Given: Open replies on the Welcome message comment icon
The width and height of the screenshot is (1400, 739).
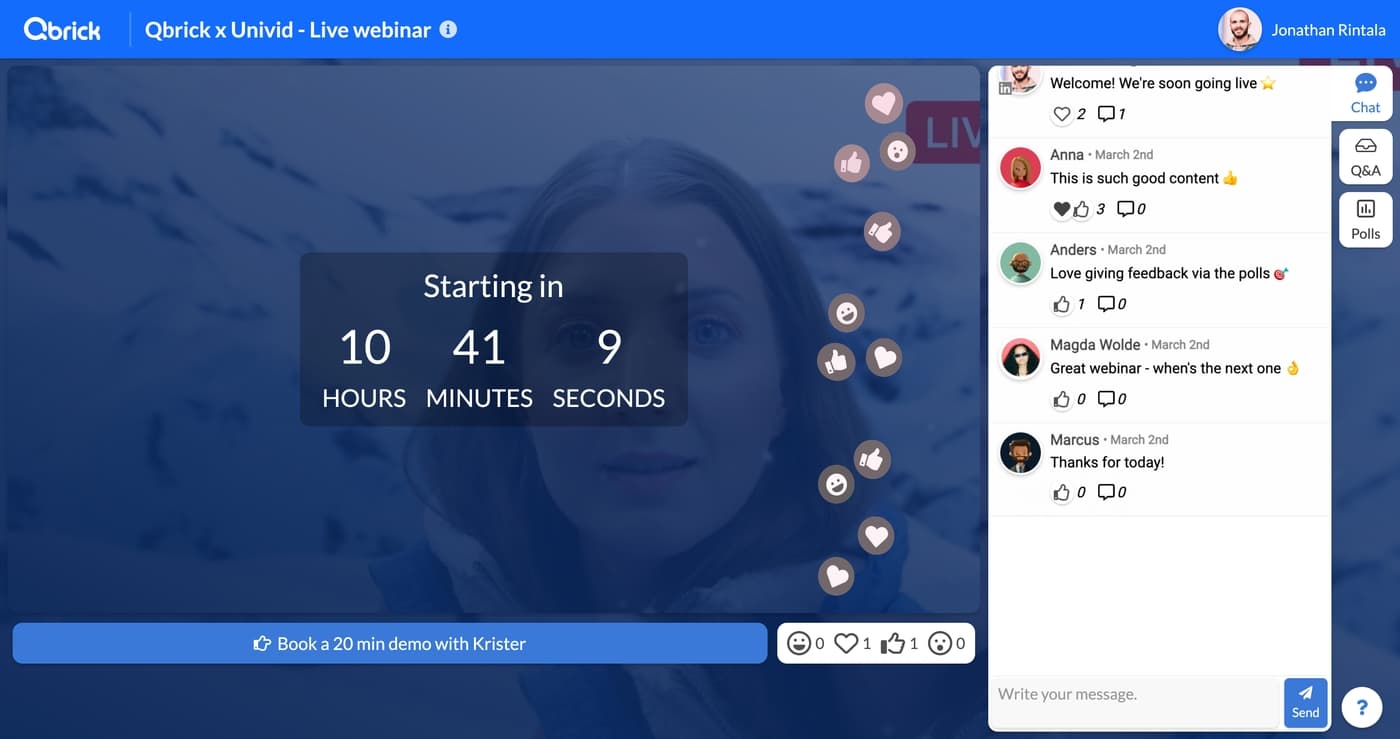Looking at the screenshot, I should pyautogui.click(x=1104, y=113).
